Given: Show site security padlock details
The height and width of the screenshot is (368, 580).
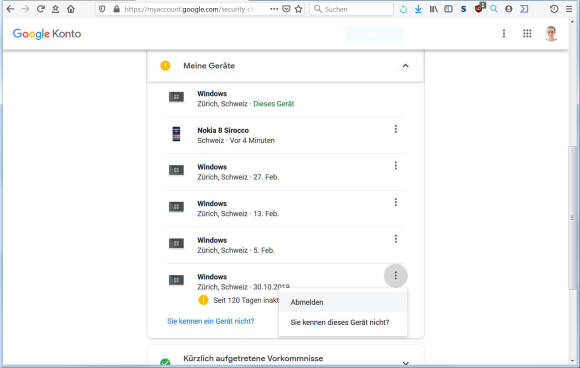Looking at the screenshot, I should coord(117,9).
